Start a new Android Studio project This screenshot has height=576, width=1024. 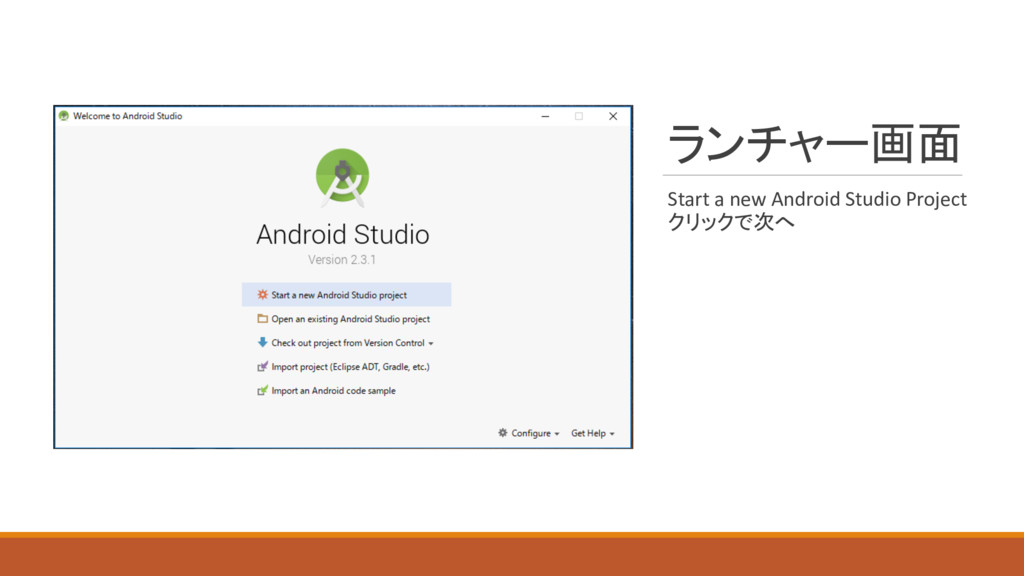(346, 295)
